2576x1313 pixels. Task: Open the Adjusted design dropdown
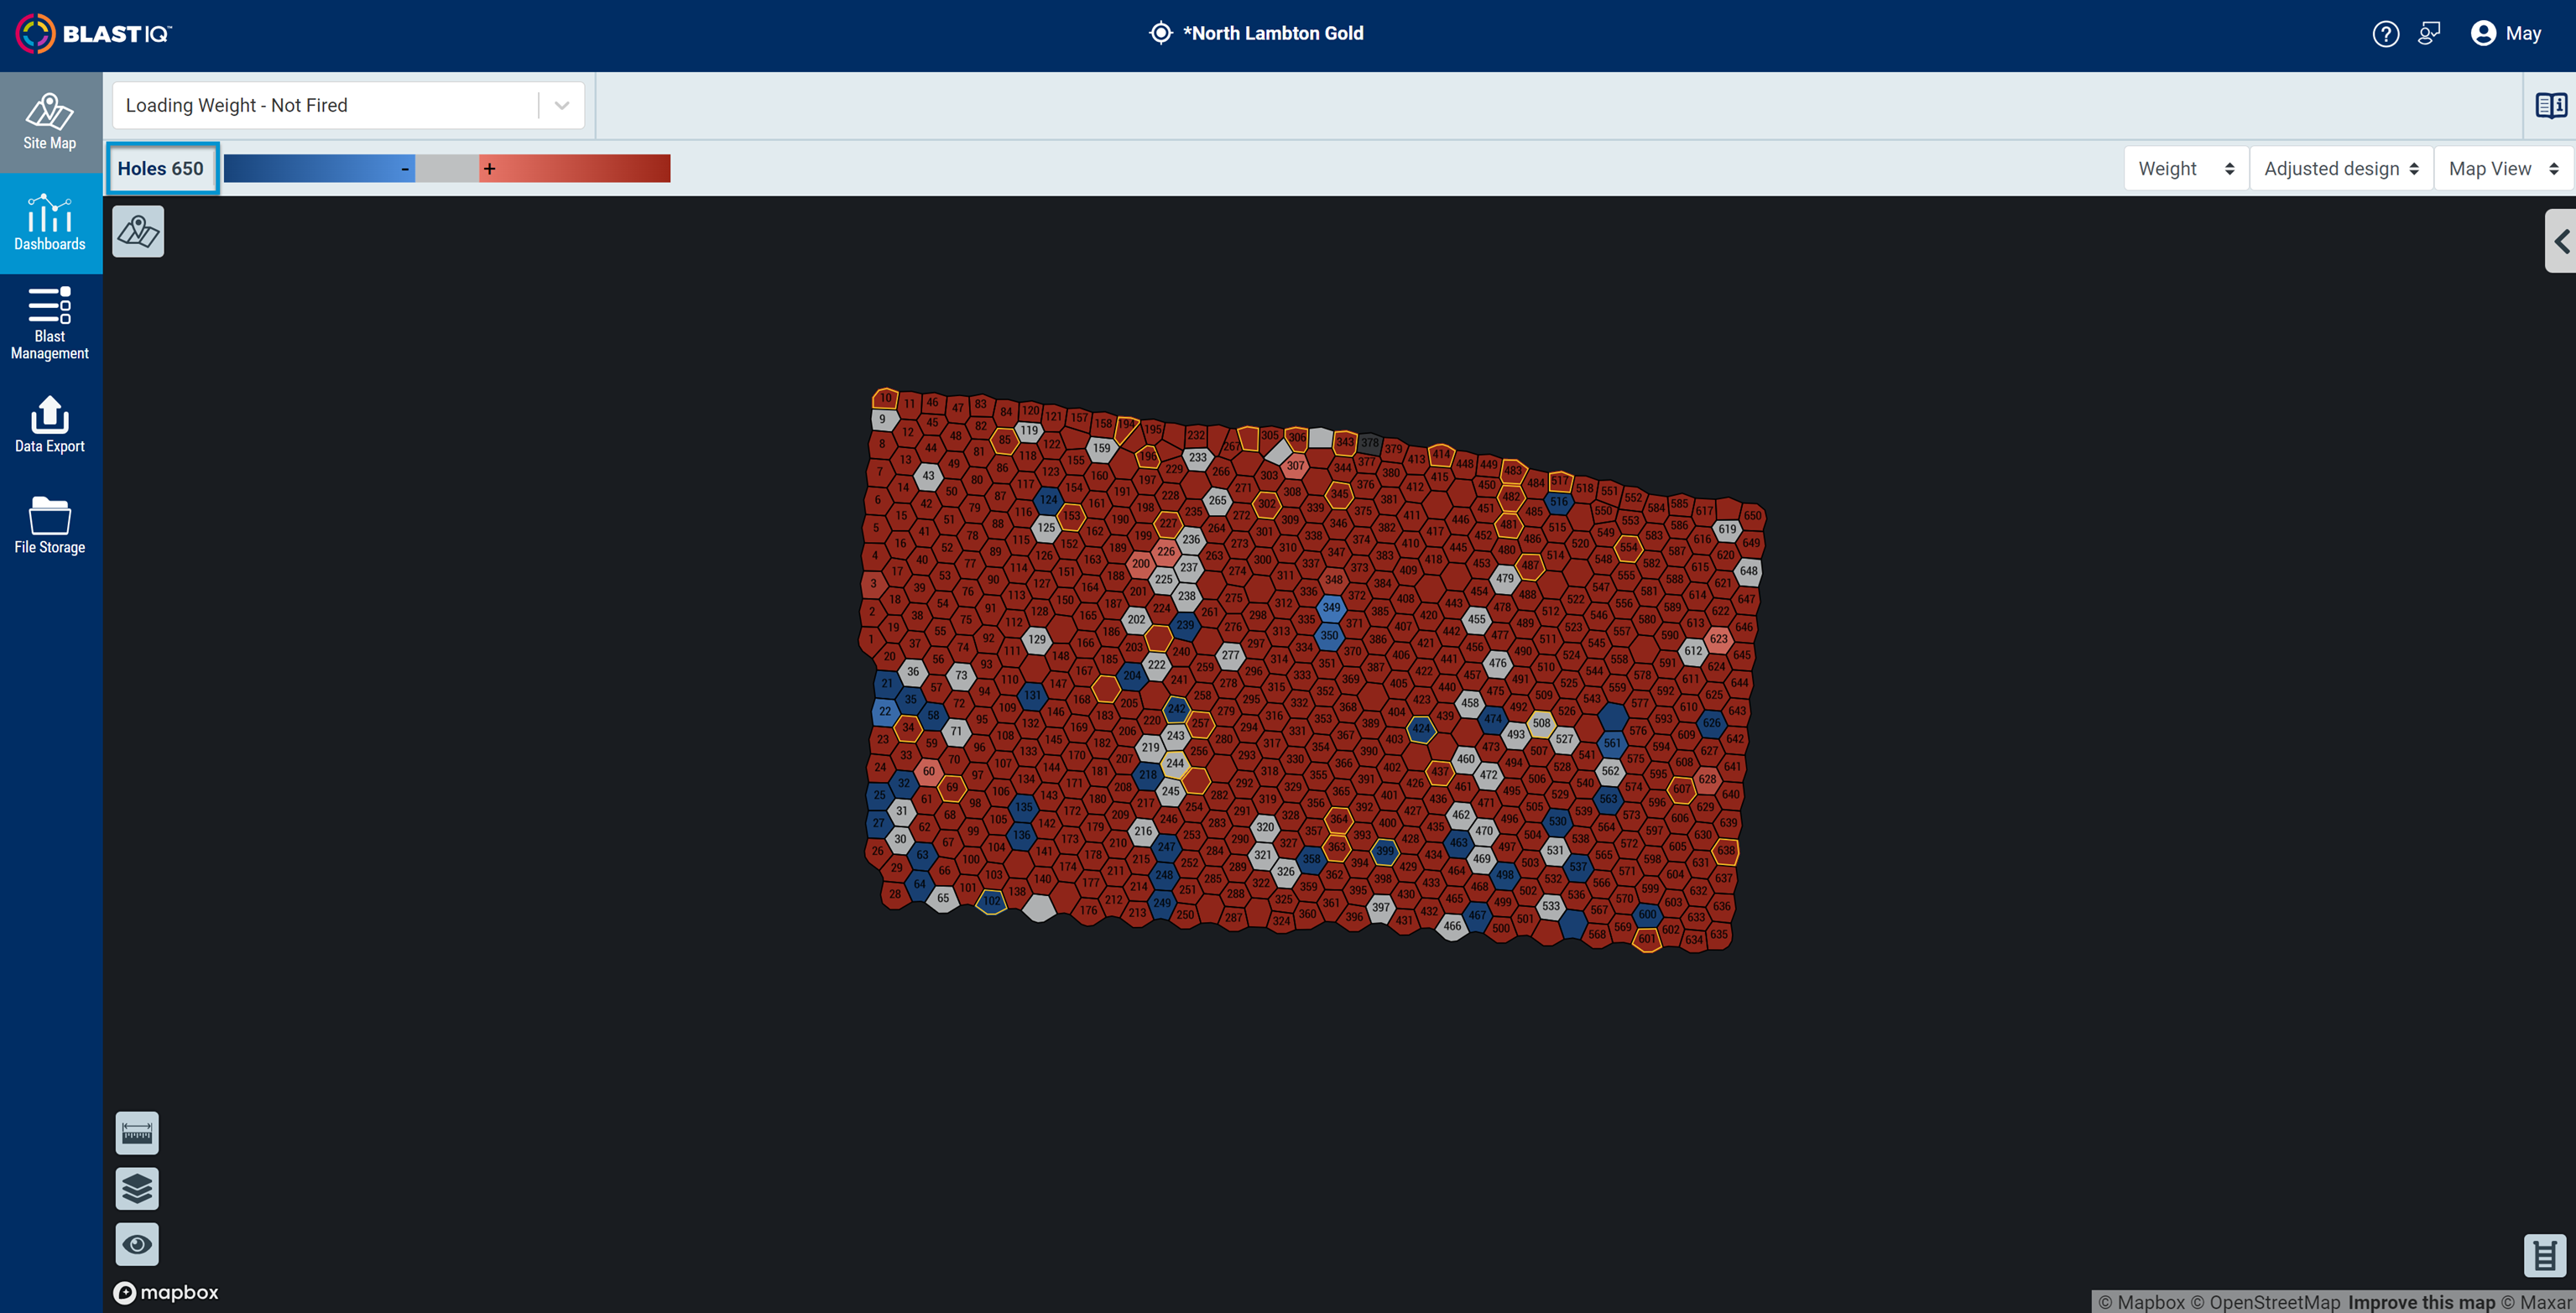[x=2341, y=169]
